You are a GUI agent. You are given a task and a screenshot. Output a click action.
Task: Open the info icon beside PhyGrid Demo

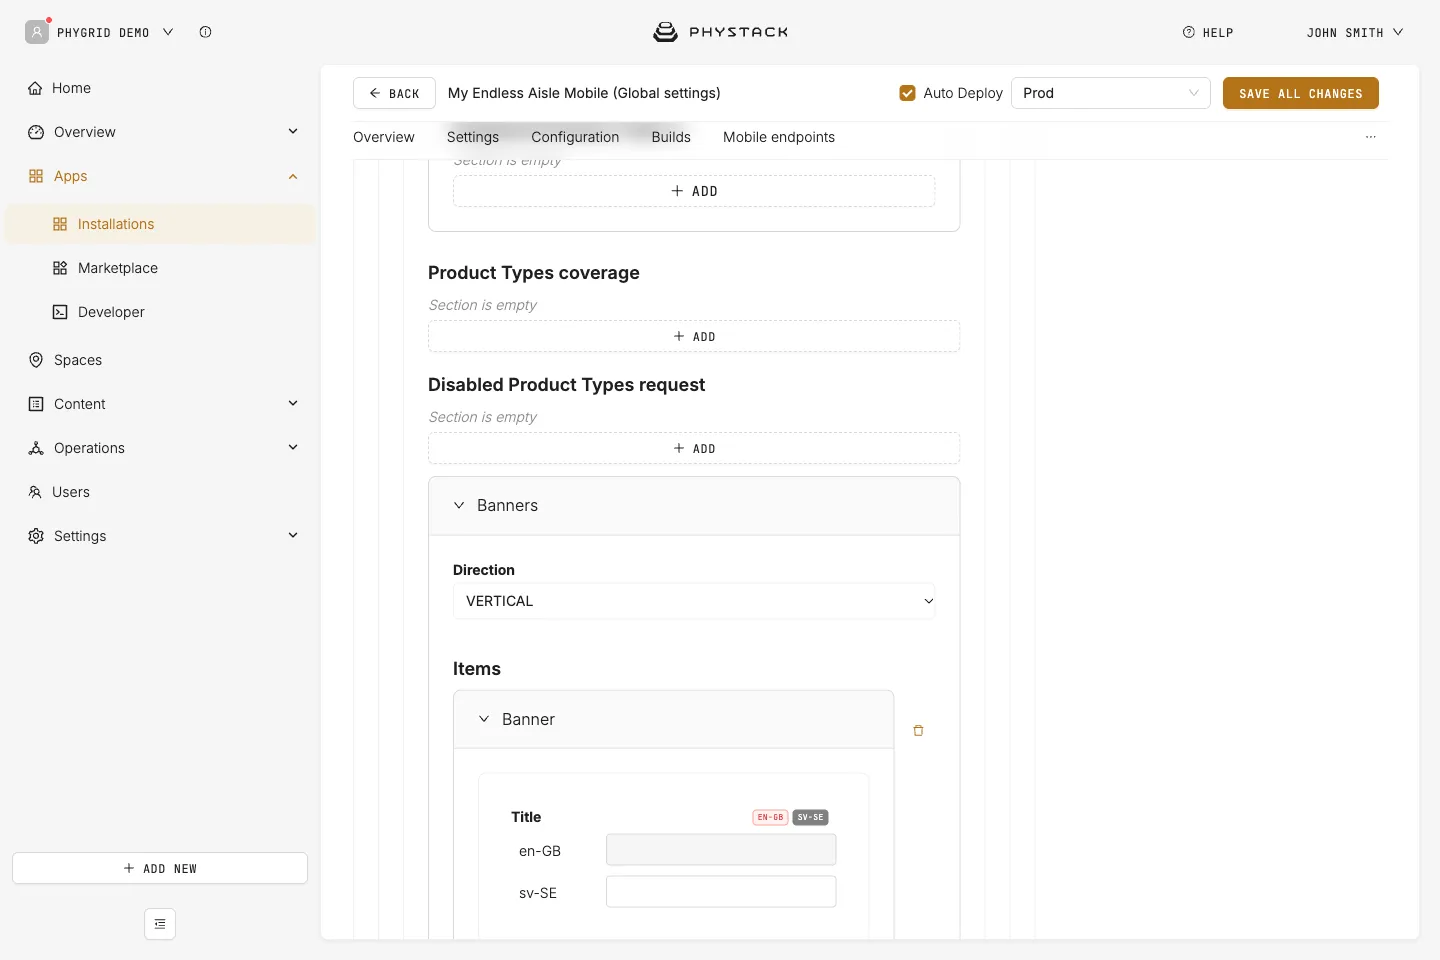[205, 32]
